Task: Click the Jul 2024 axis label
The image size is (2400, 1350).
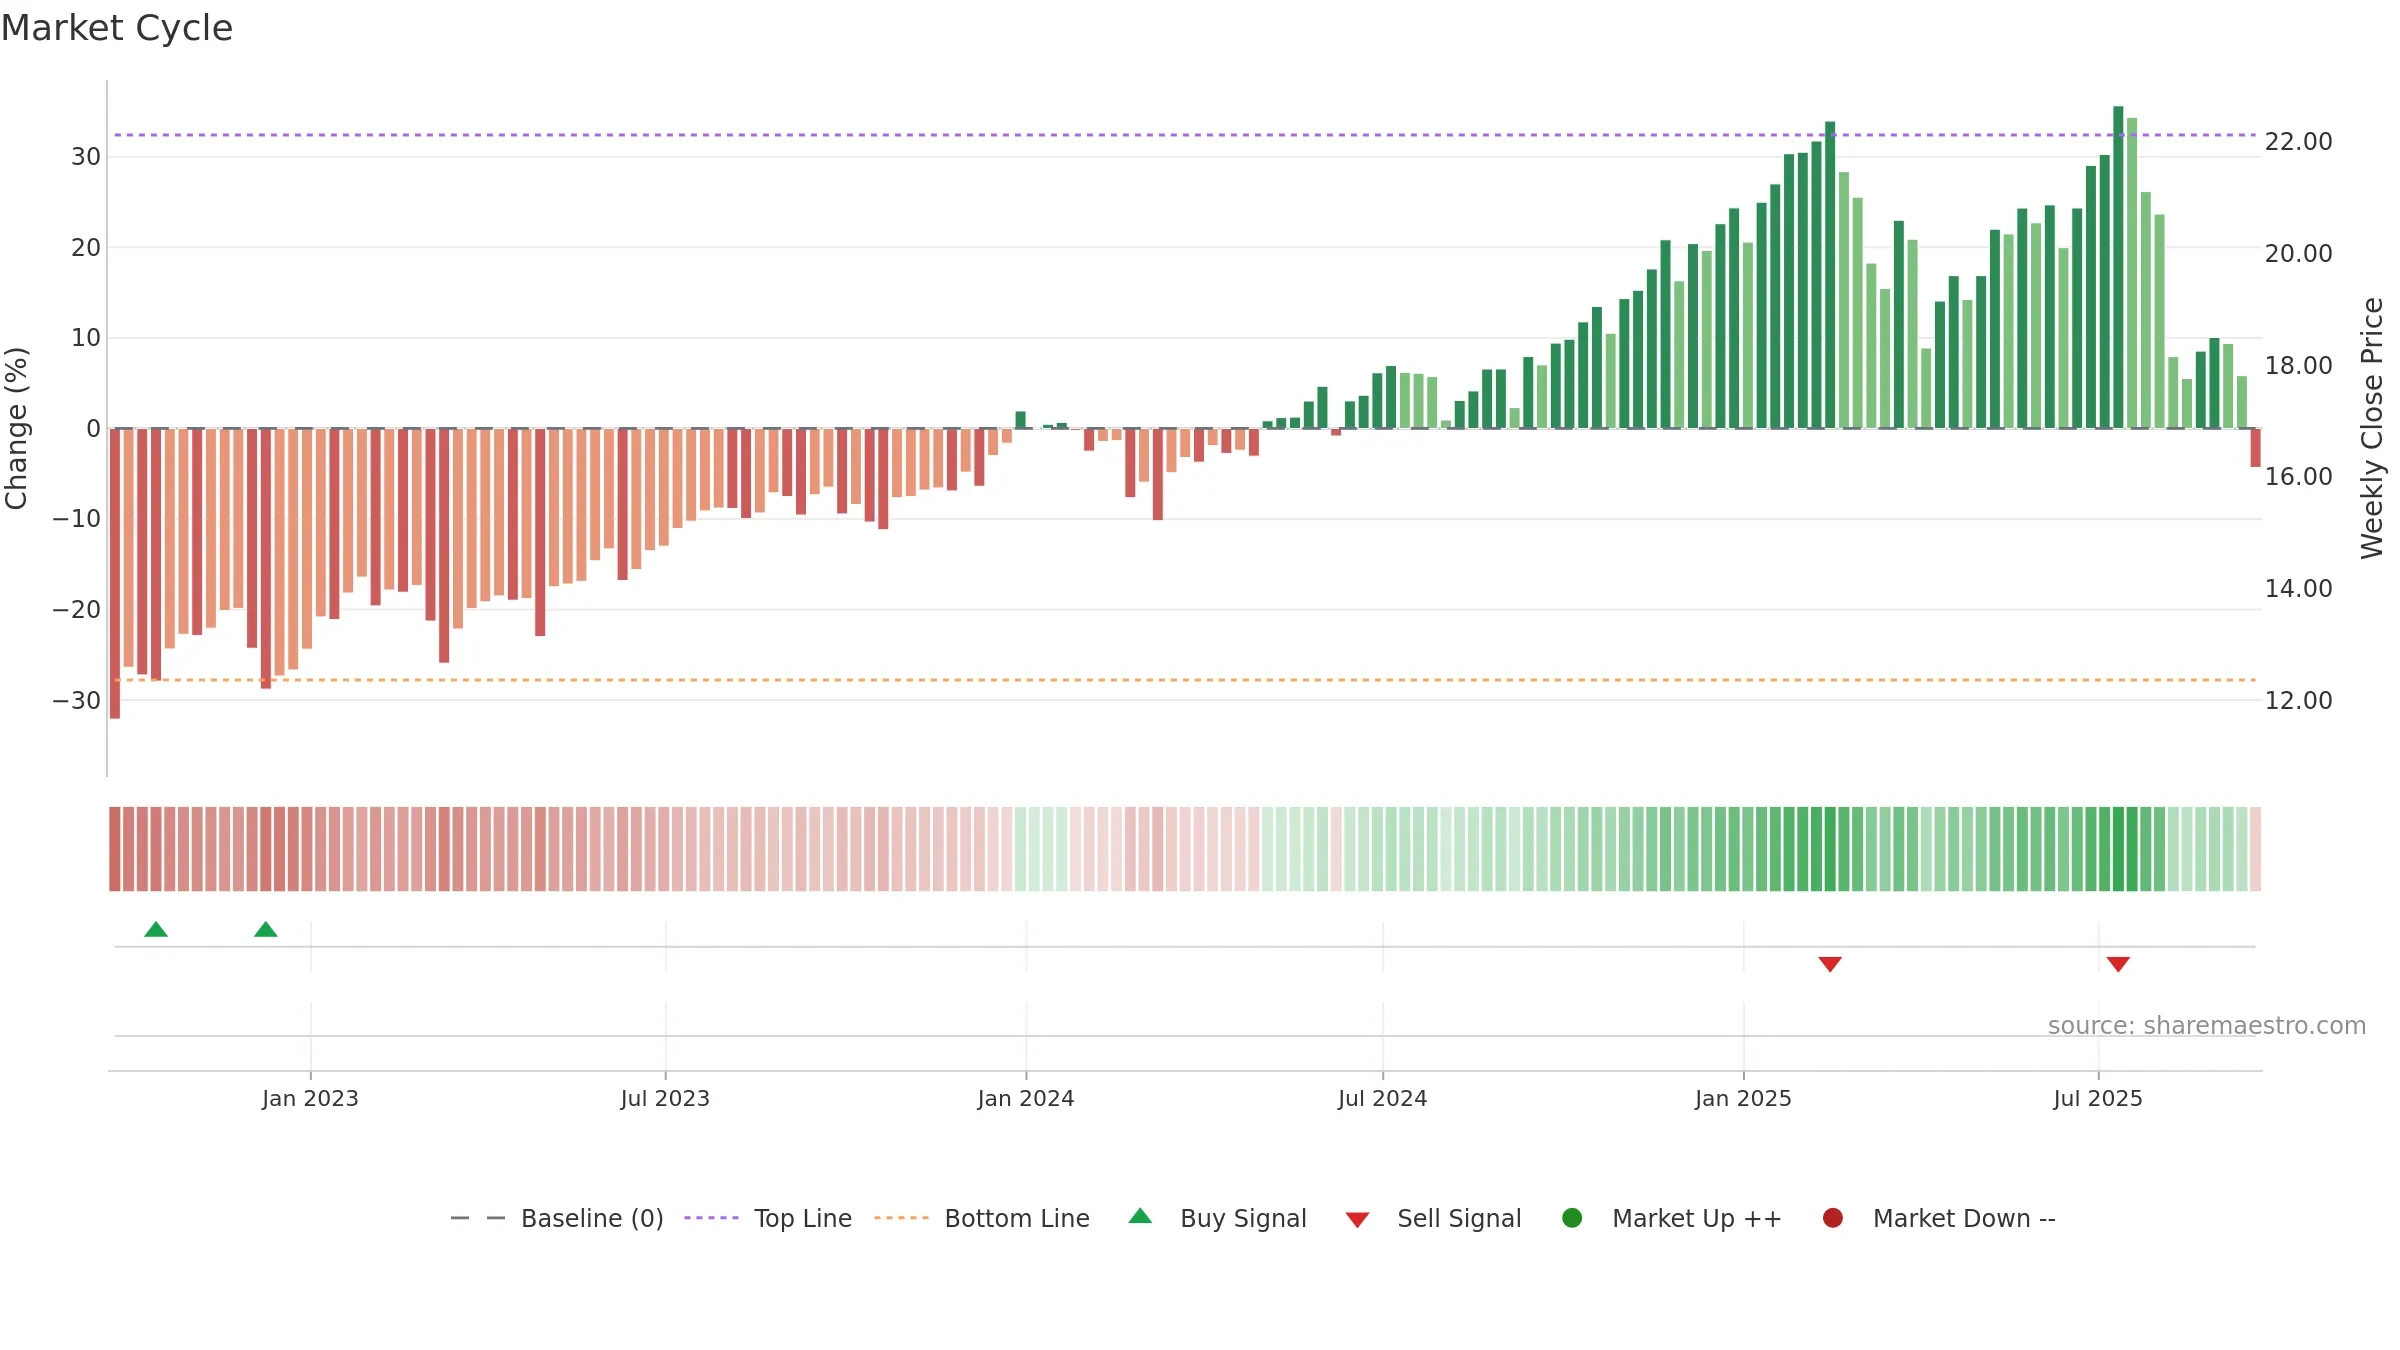Action: [1383, 1098]
